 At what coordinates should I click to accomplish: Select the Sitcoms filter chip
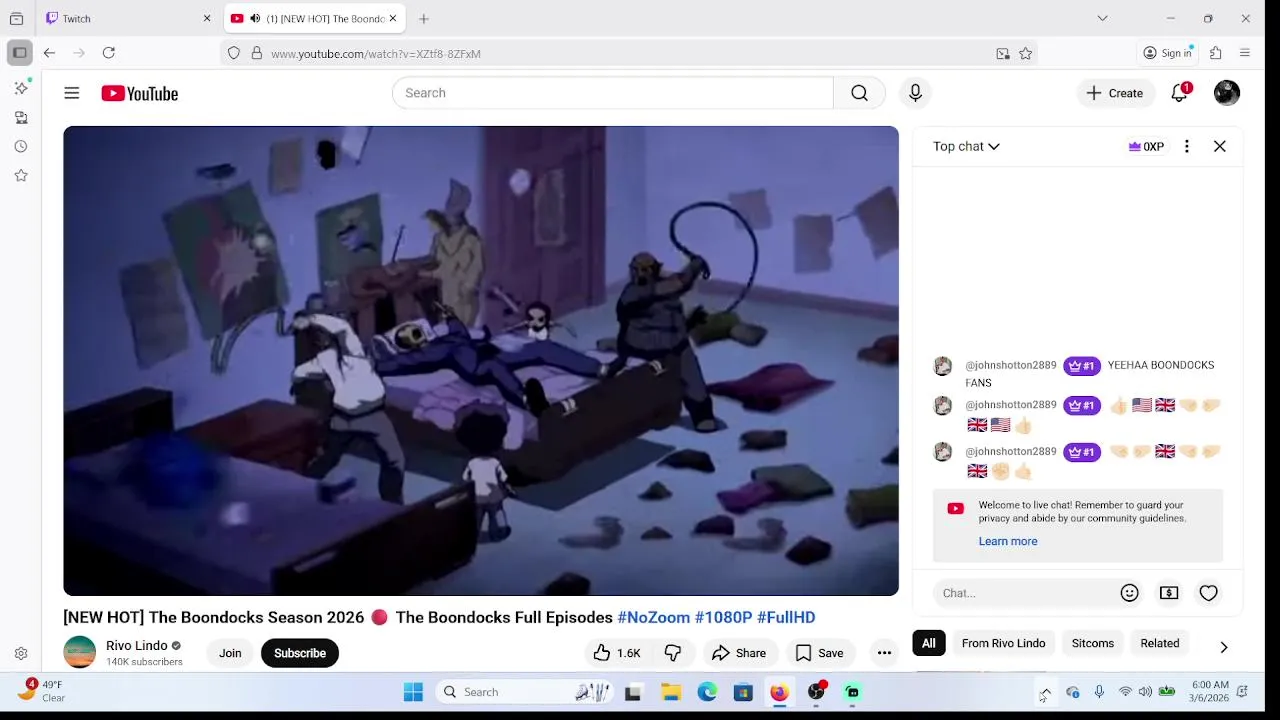[1092, 643]
